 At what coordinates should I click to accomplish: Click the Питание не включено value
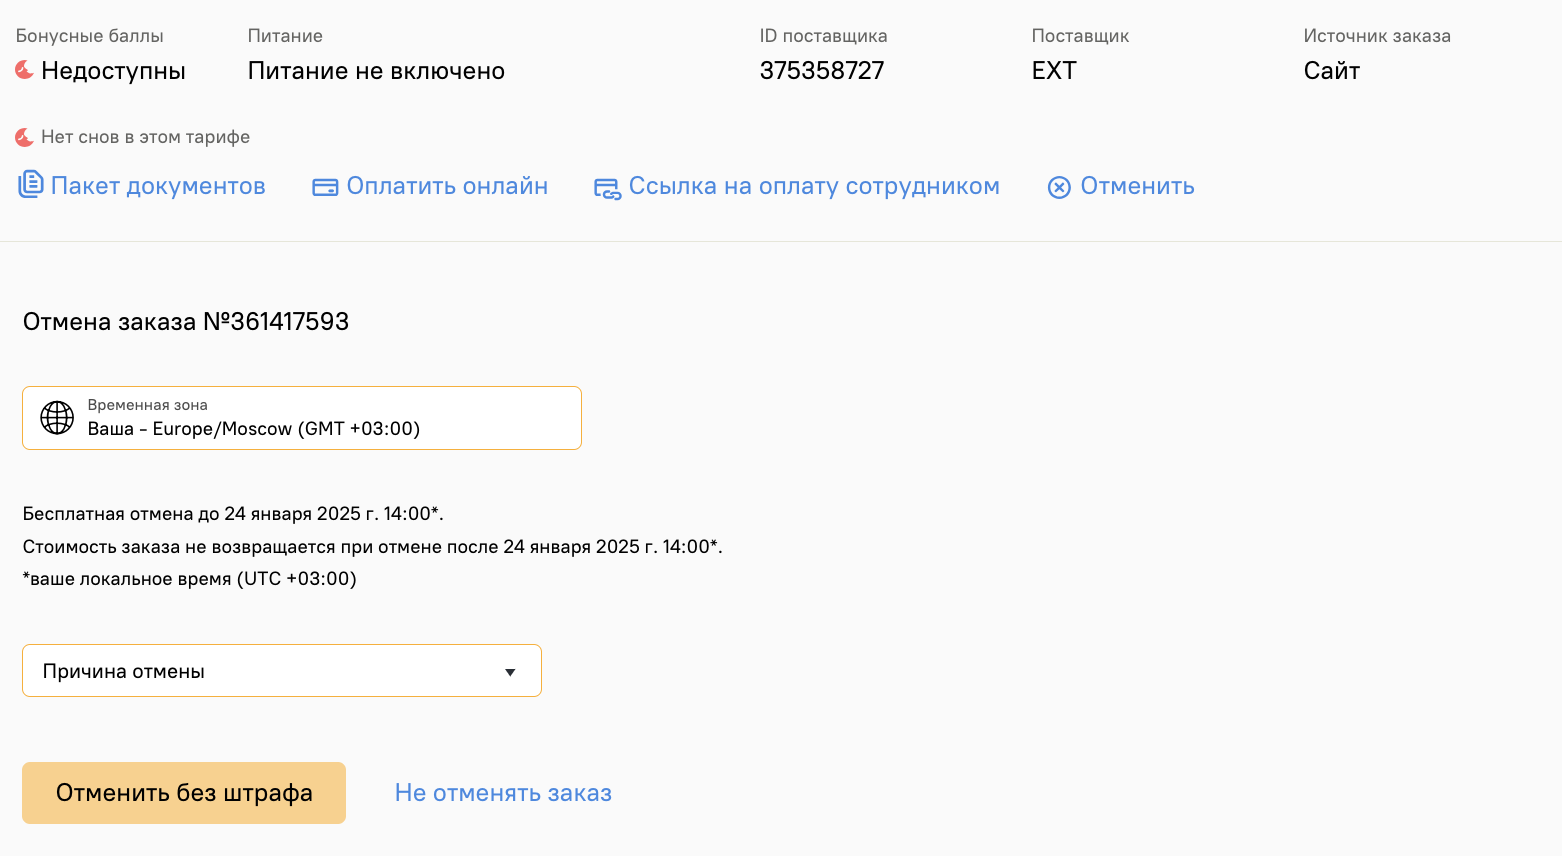coord(376,71)
